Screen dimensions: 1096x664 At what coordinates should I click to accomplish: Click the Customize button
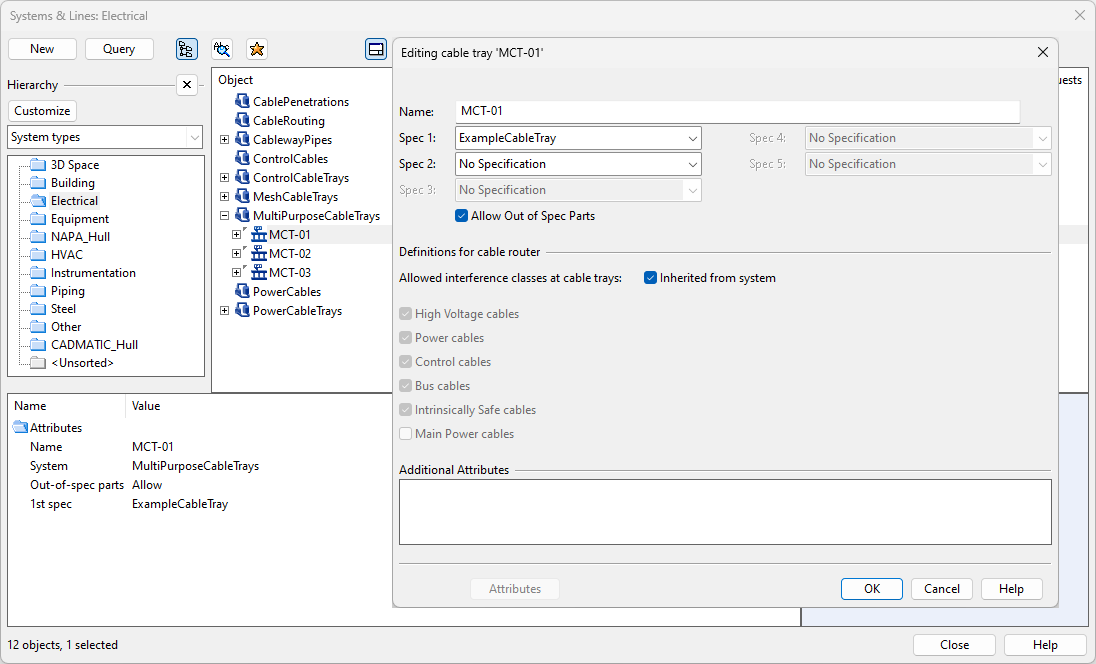(42, 111)
